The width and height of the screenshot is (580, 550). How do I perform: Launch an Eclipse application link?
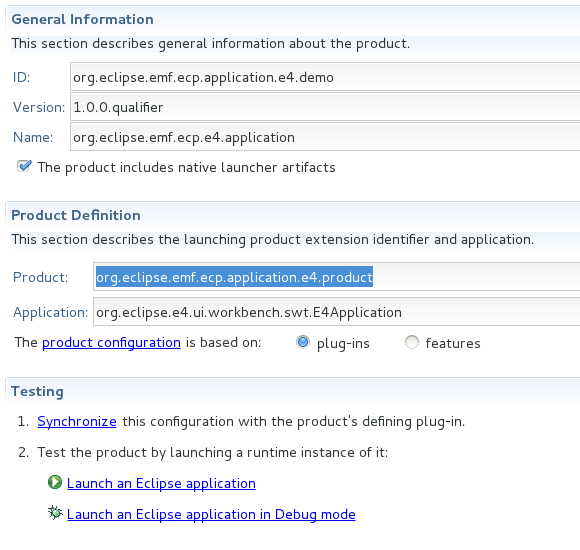(161, 483)
